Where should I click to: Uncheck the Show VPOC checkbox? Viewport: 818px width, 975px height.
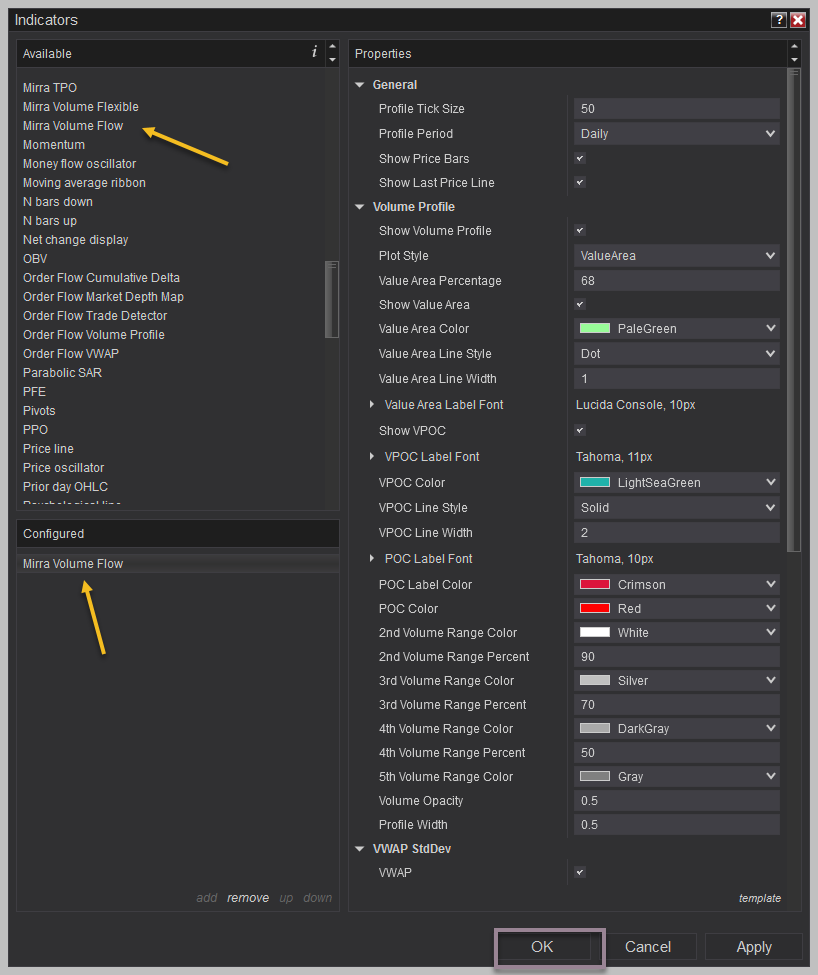(580, 430)
